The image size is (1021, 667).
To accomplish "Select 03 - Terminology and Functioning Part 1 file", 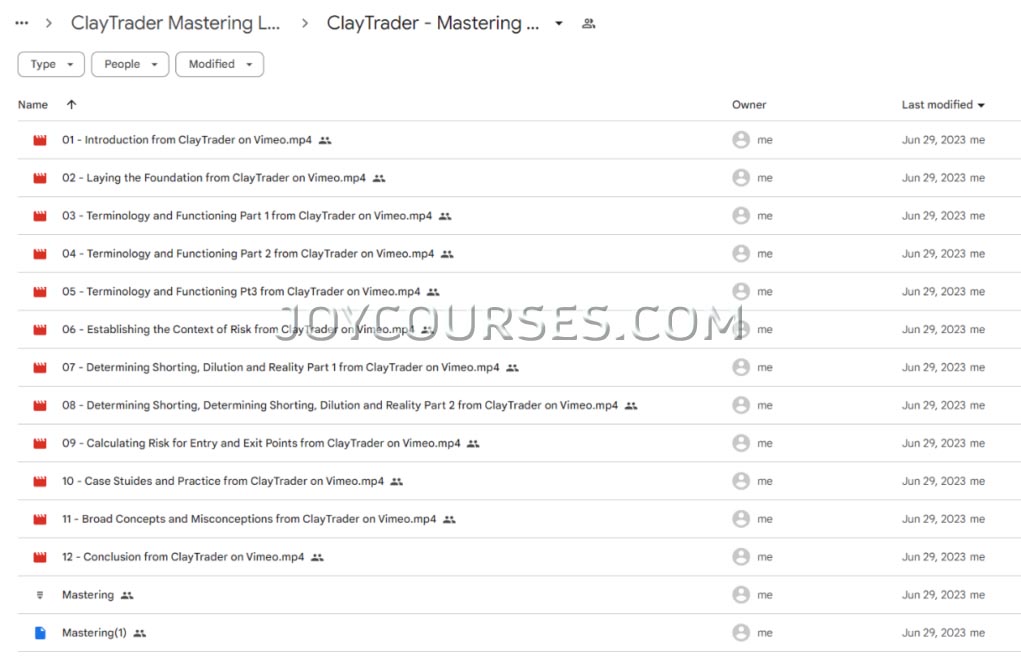I will [x=247, y=216].
